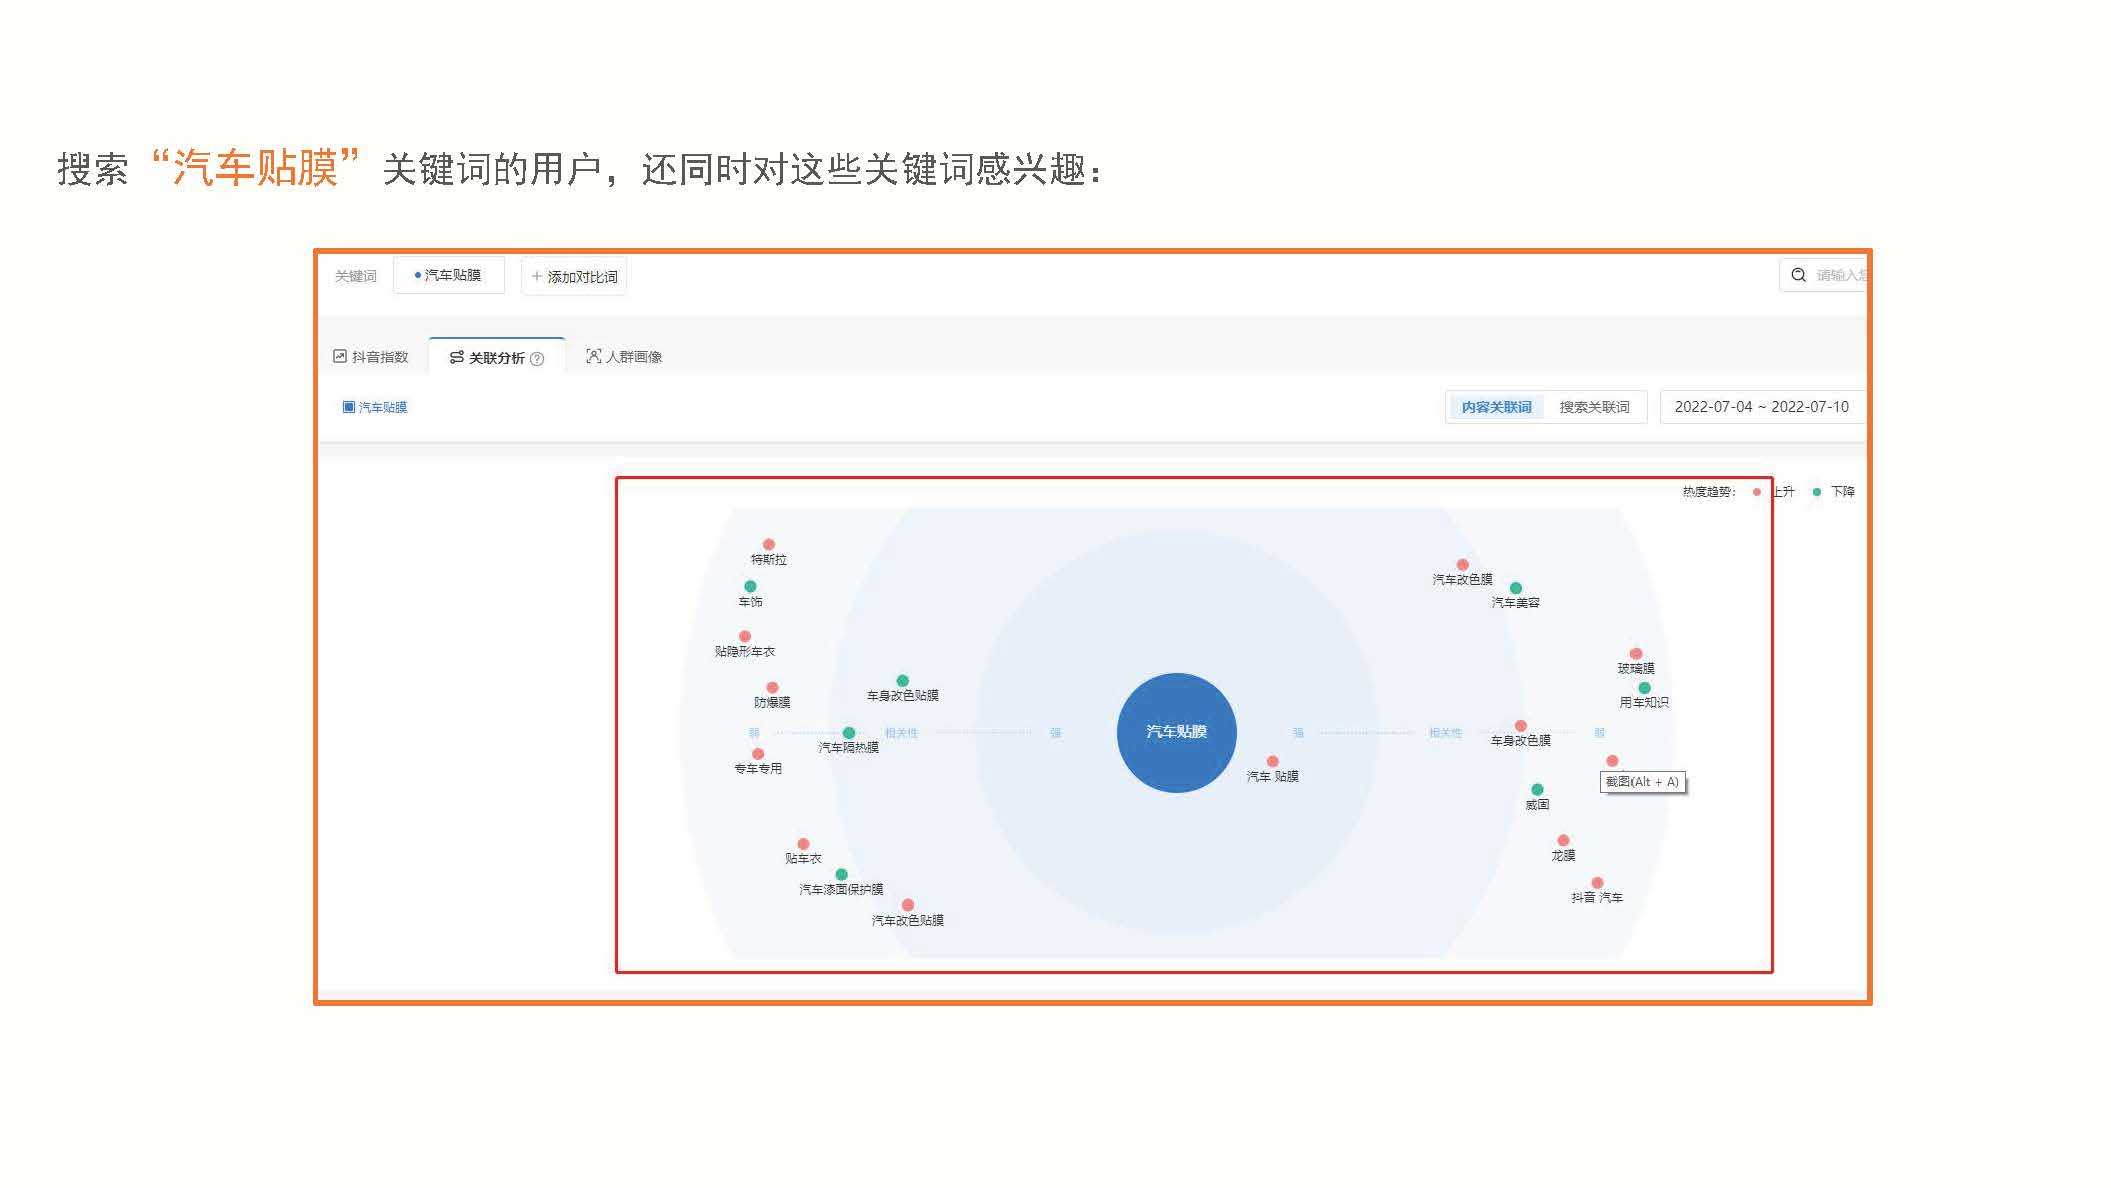Image resolution: width=2111 pixels, height=1188 pixels.
Task: Click the 汽车美容 keyword node
Action: (1515, 588)
